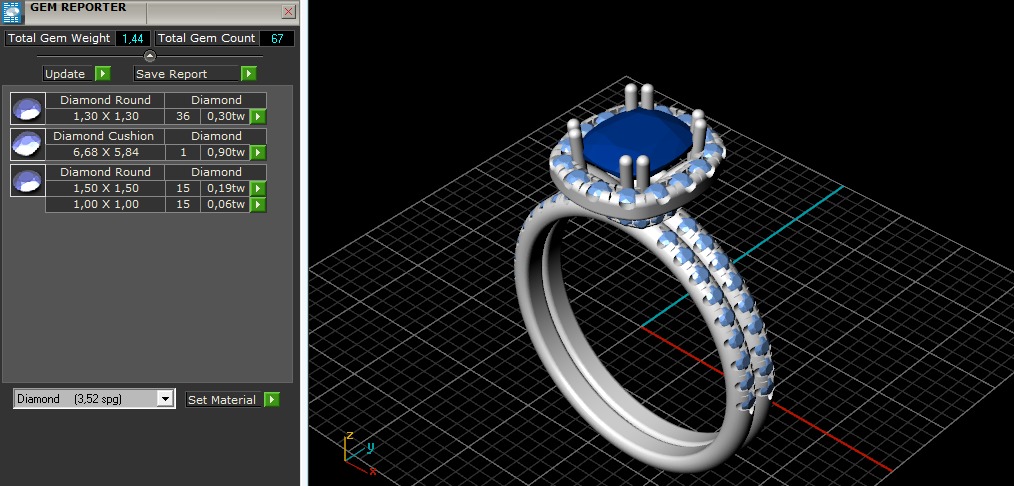The height and width of the screenshot is (486, 1014).
Task: Select the Total Gem Count value 67
Action: point(277,39)
